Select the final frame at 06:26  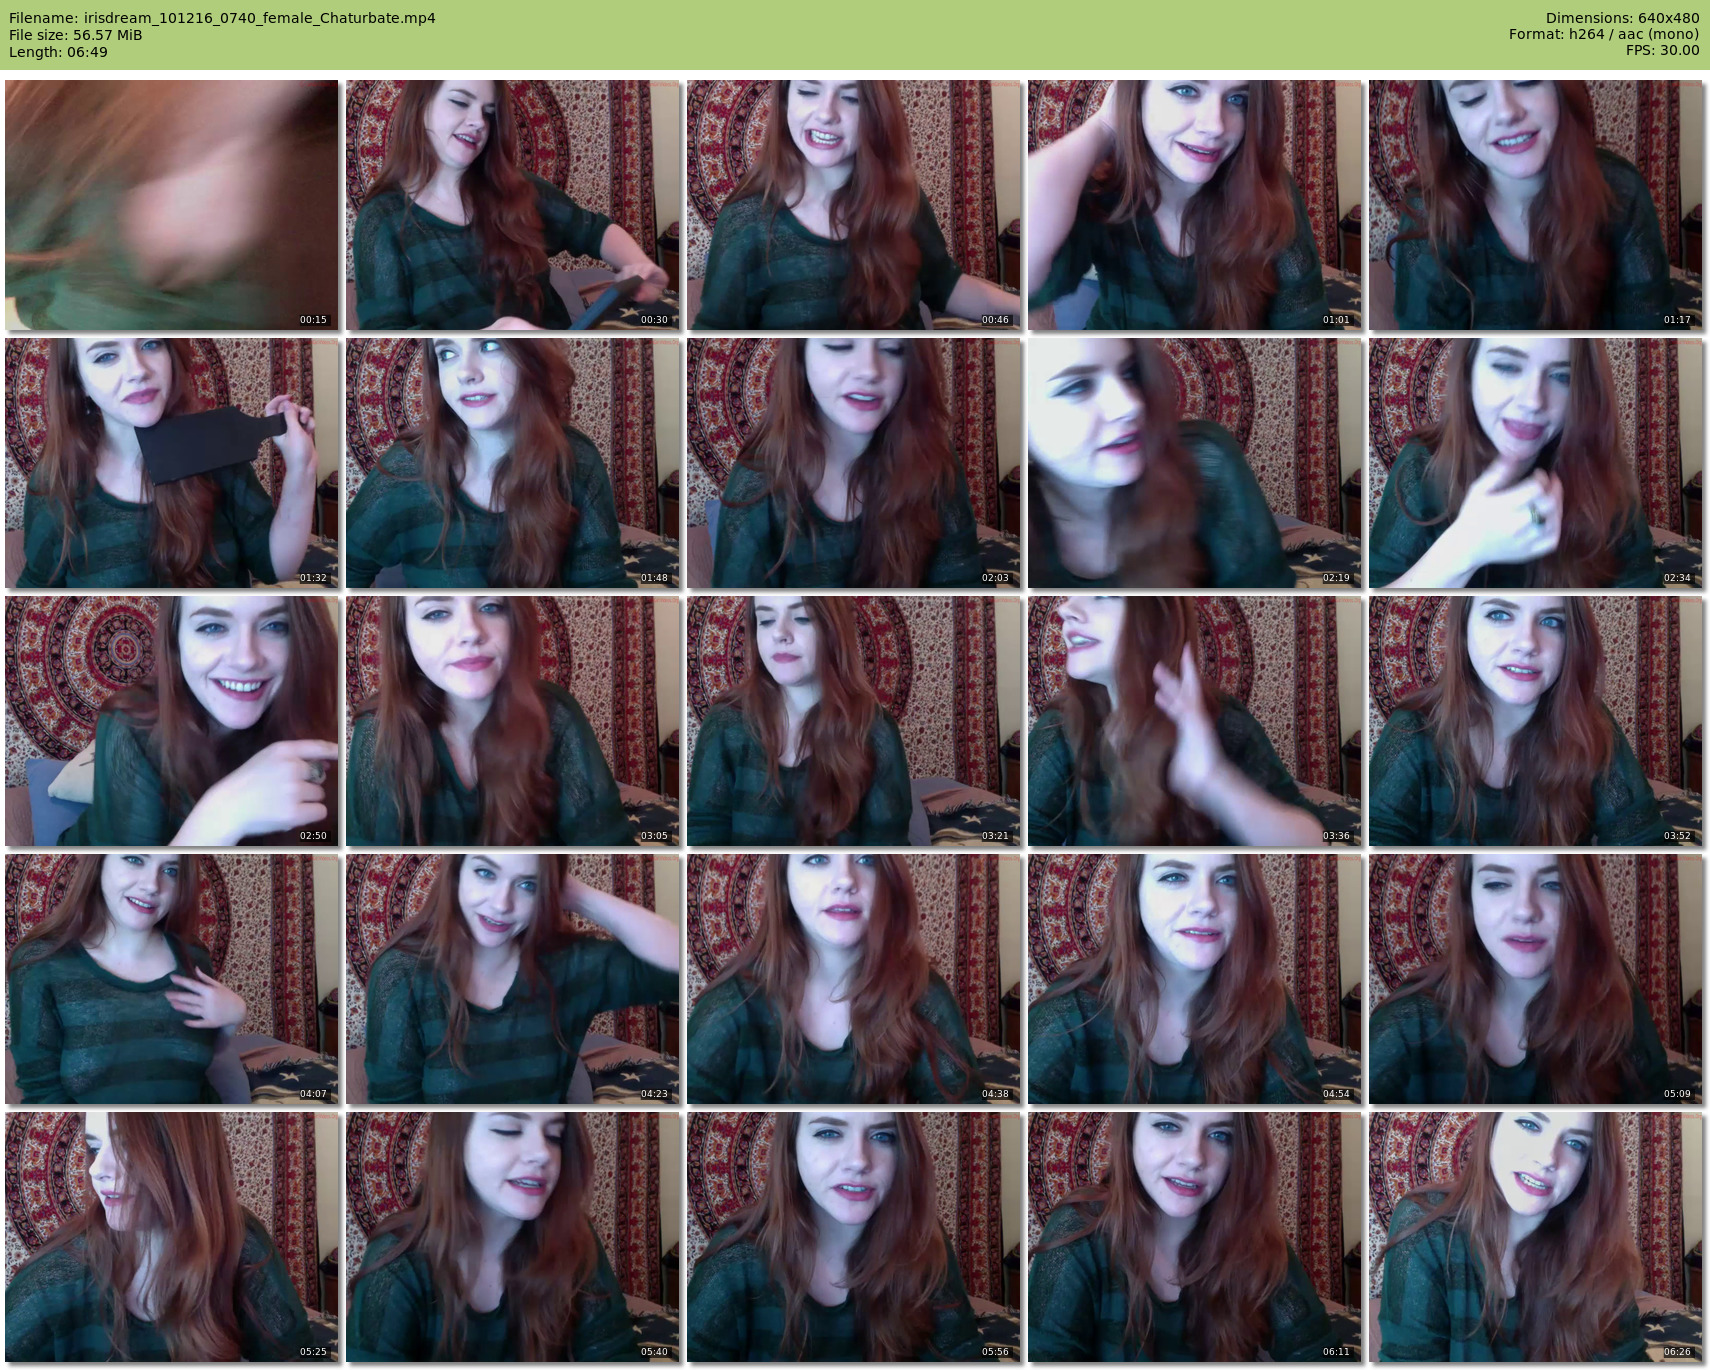coord(1536,1237)
